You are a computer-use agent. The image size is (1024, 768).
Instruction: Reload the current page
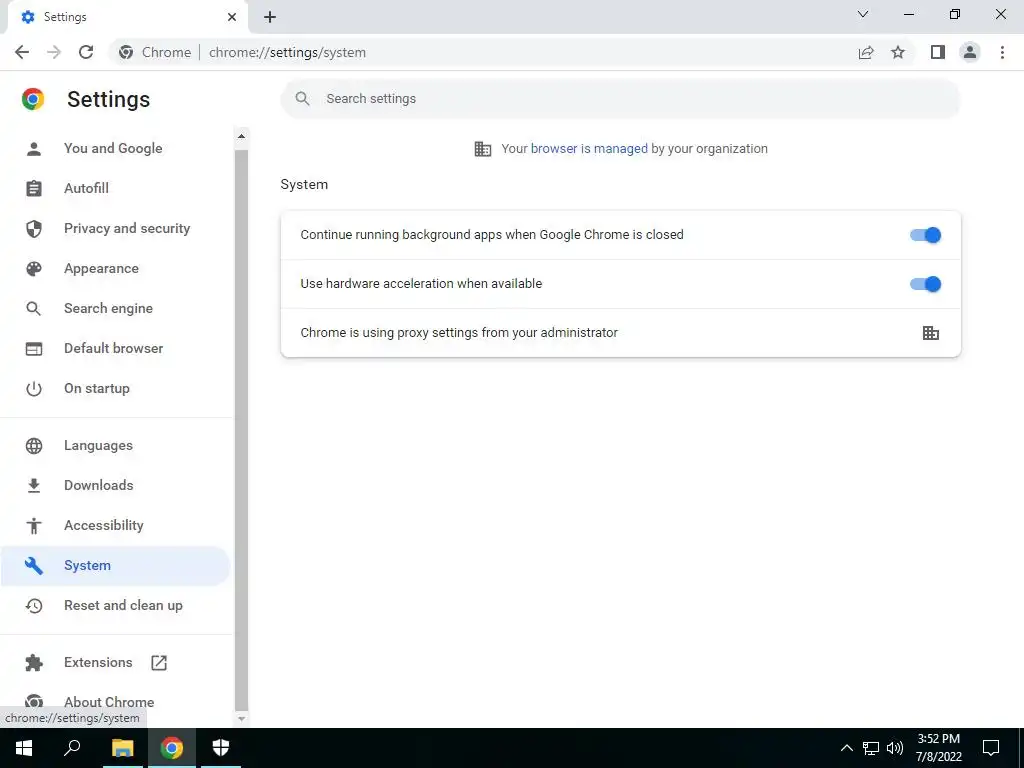coord(86,52)
